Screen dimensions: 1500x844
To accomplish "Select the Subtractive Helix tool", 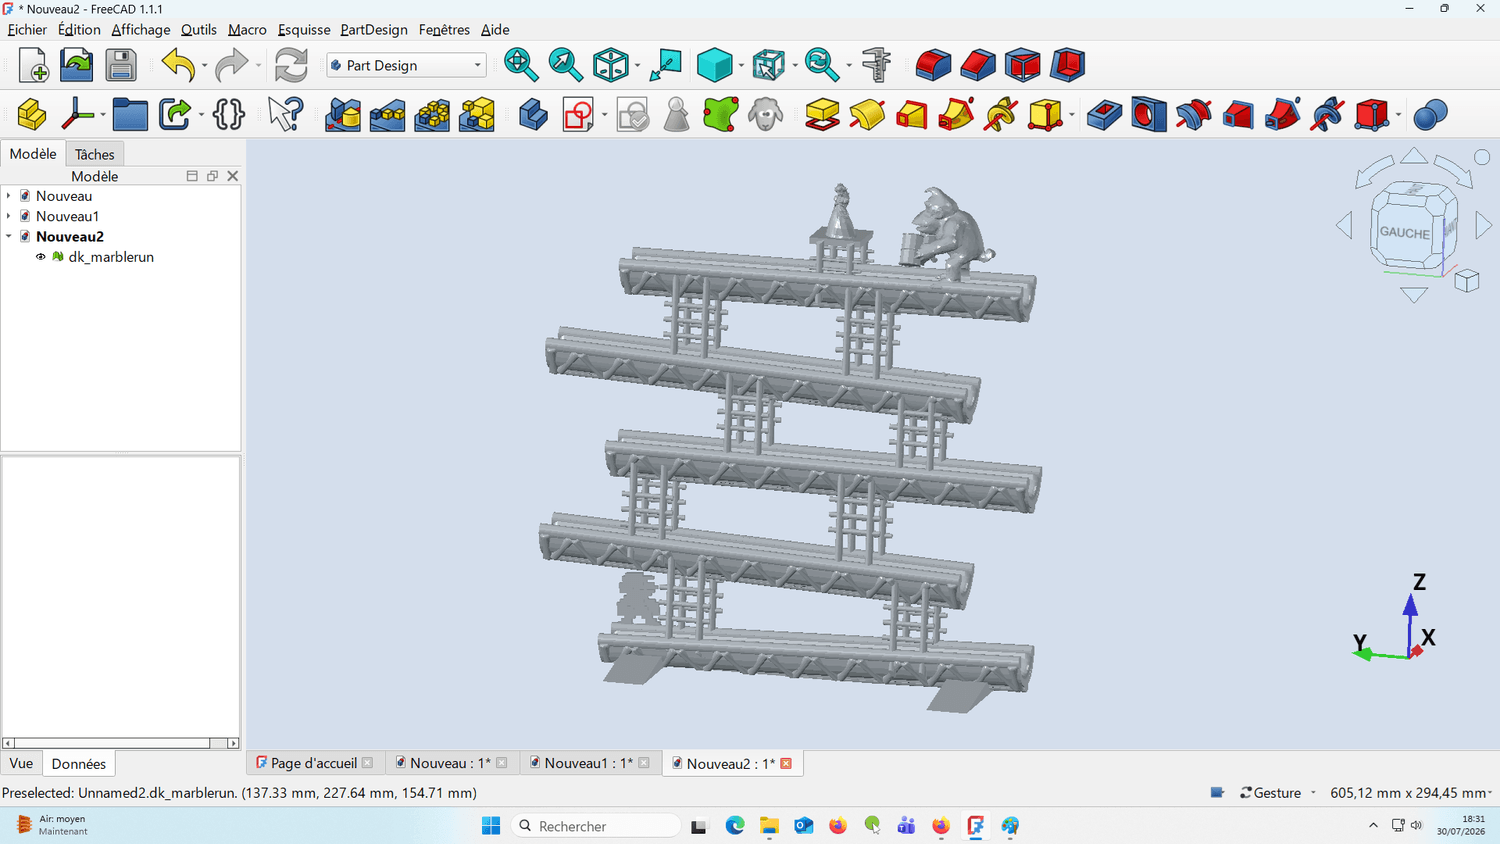I will coord(1327,115).
